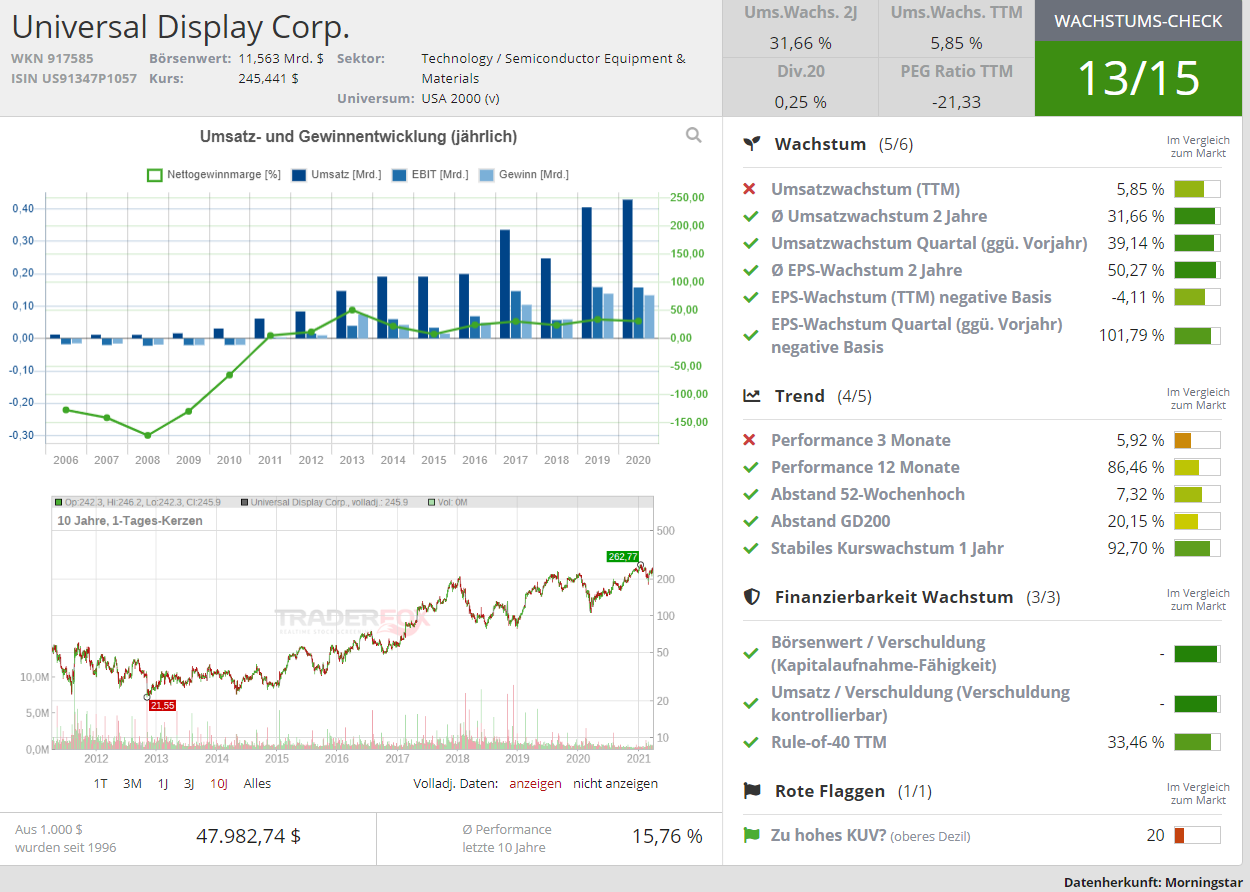The image size is (1250, 892).
Task: Click the TraderFox watermark-free price chart title
Action: 130,521
